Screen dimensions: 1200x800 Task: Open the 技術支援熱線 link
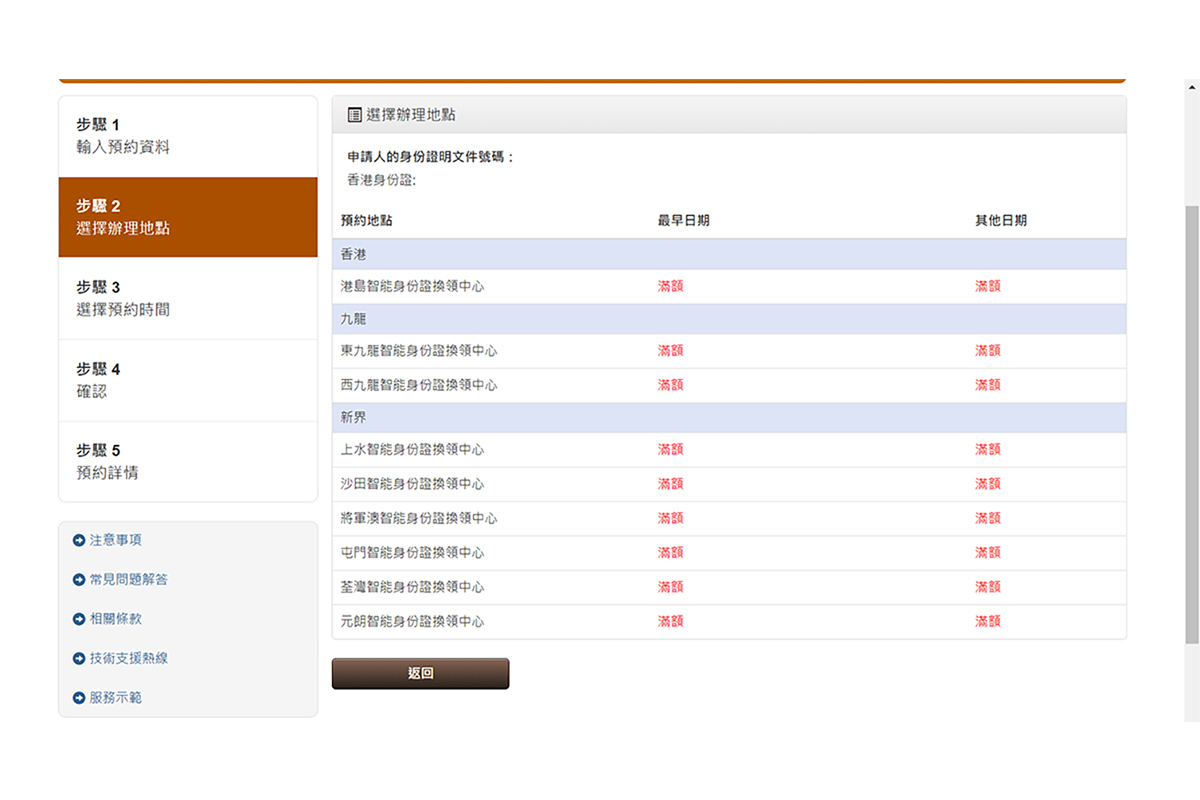click(x=128, y=659)
